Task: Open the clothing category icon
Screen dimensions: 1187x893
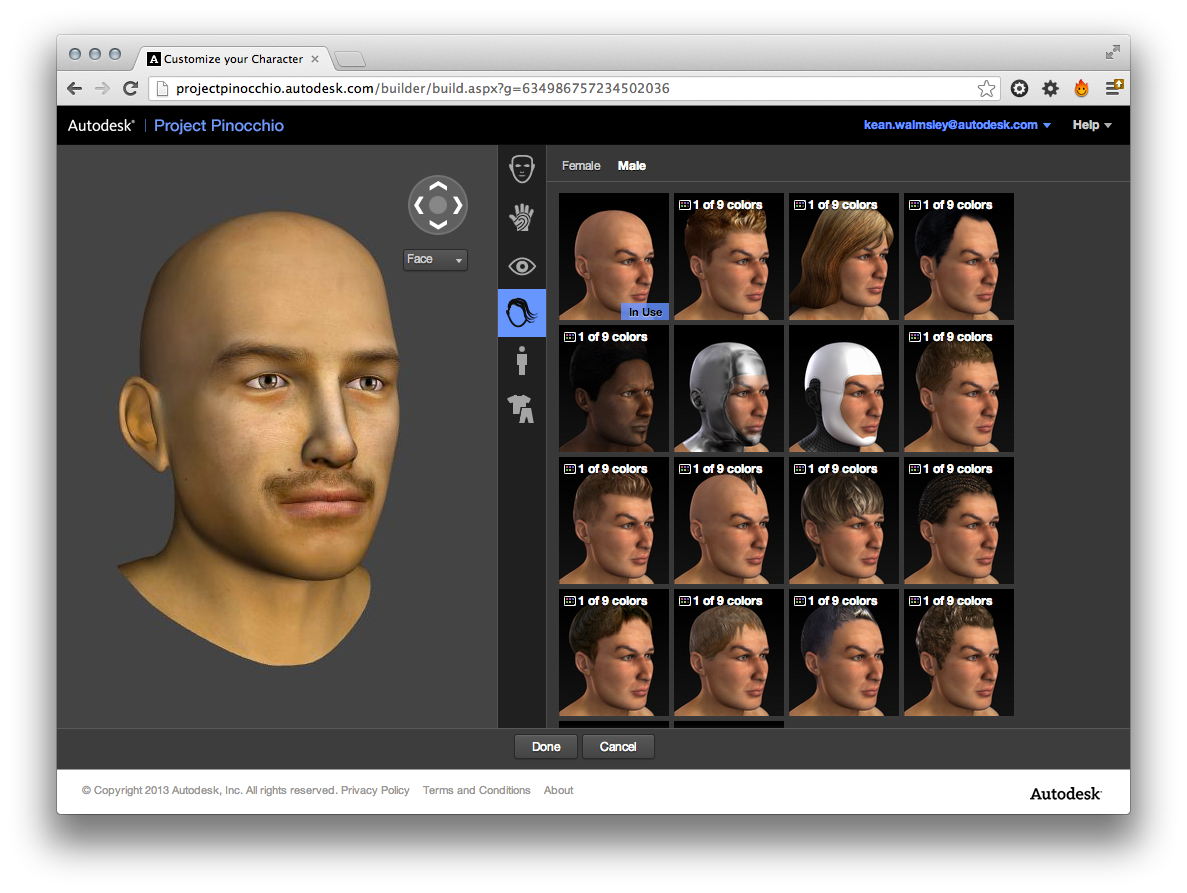Action: [x=521, y=407]
